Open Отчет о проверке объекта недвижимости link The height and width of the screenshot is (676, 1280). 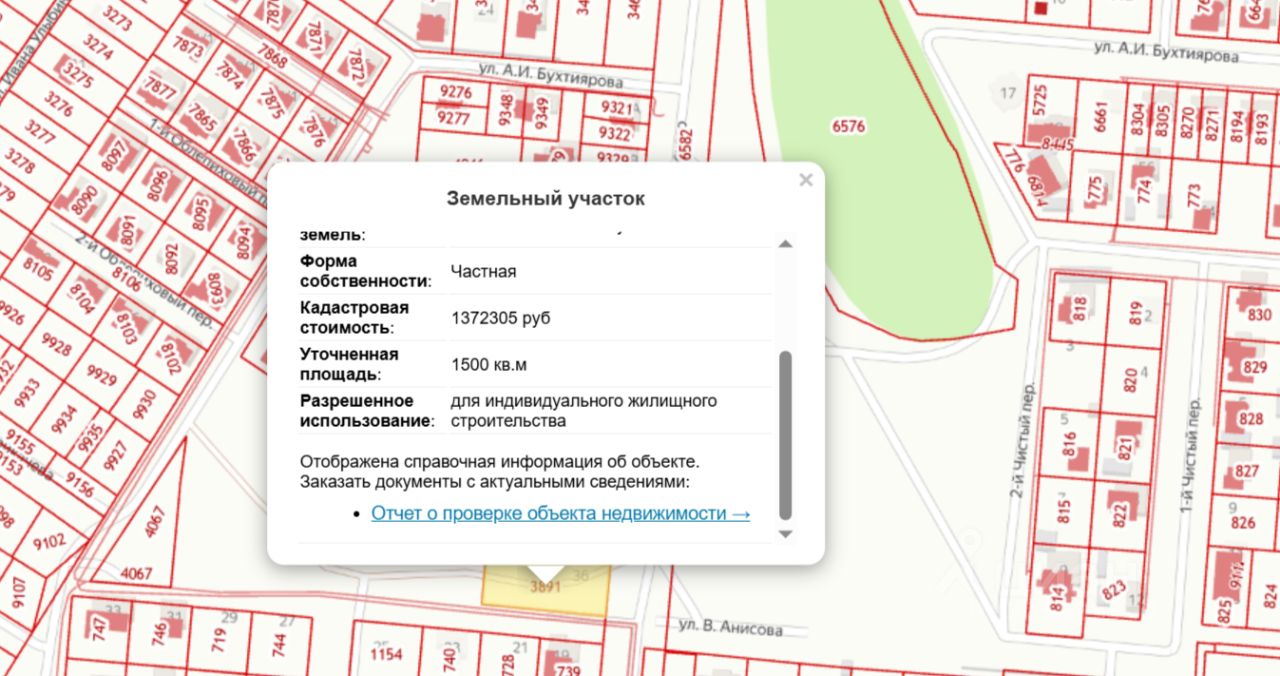click(x=560, y=514)
